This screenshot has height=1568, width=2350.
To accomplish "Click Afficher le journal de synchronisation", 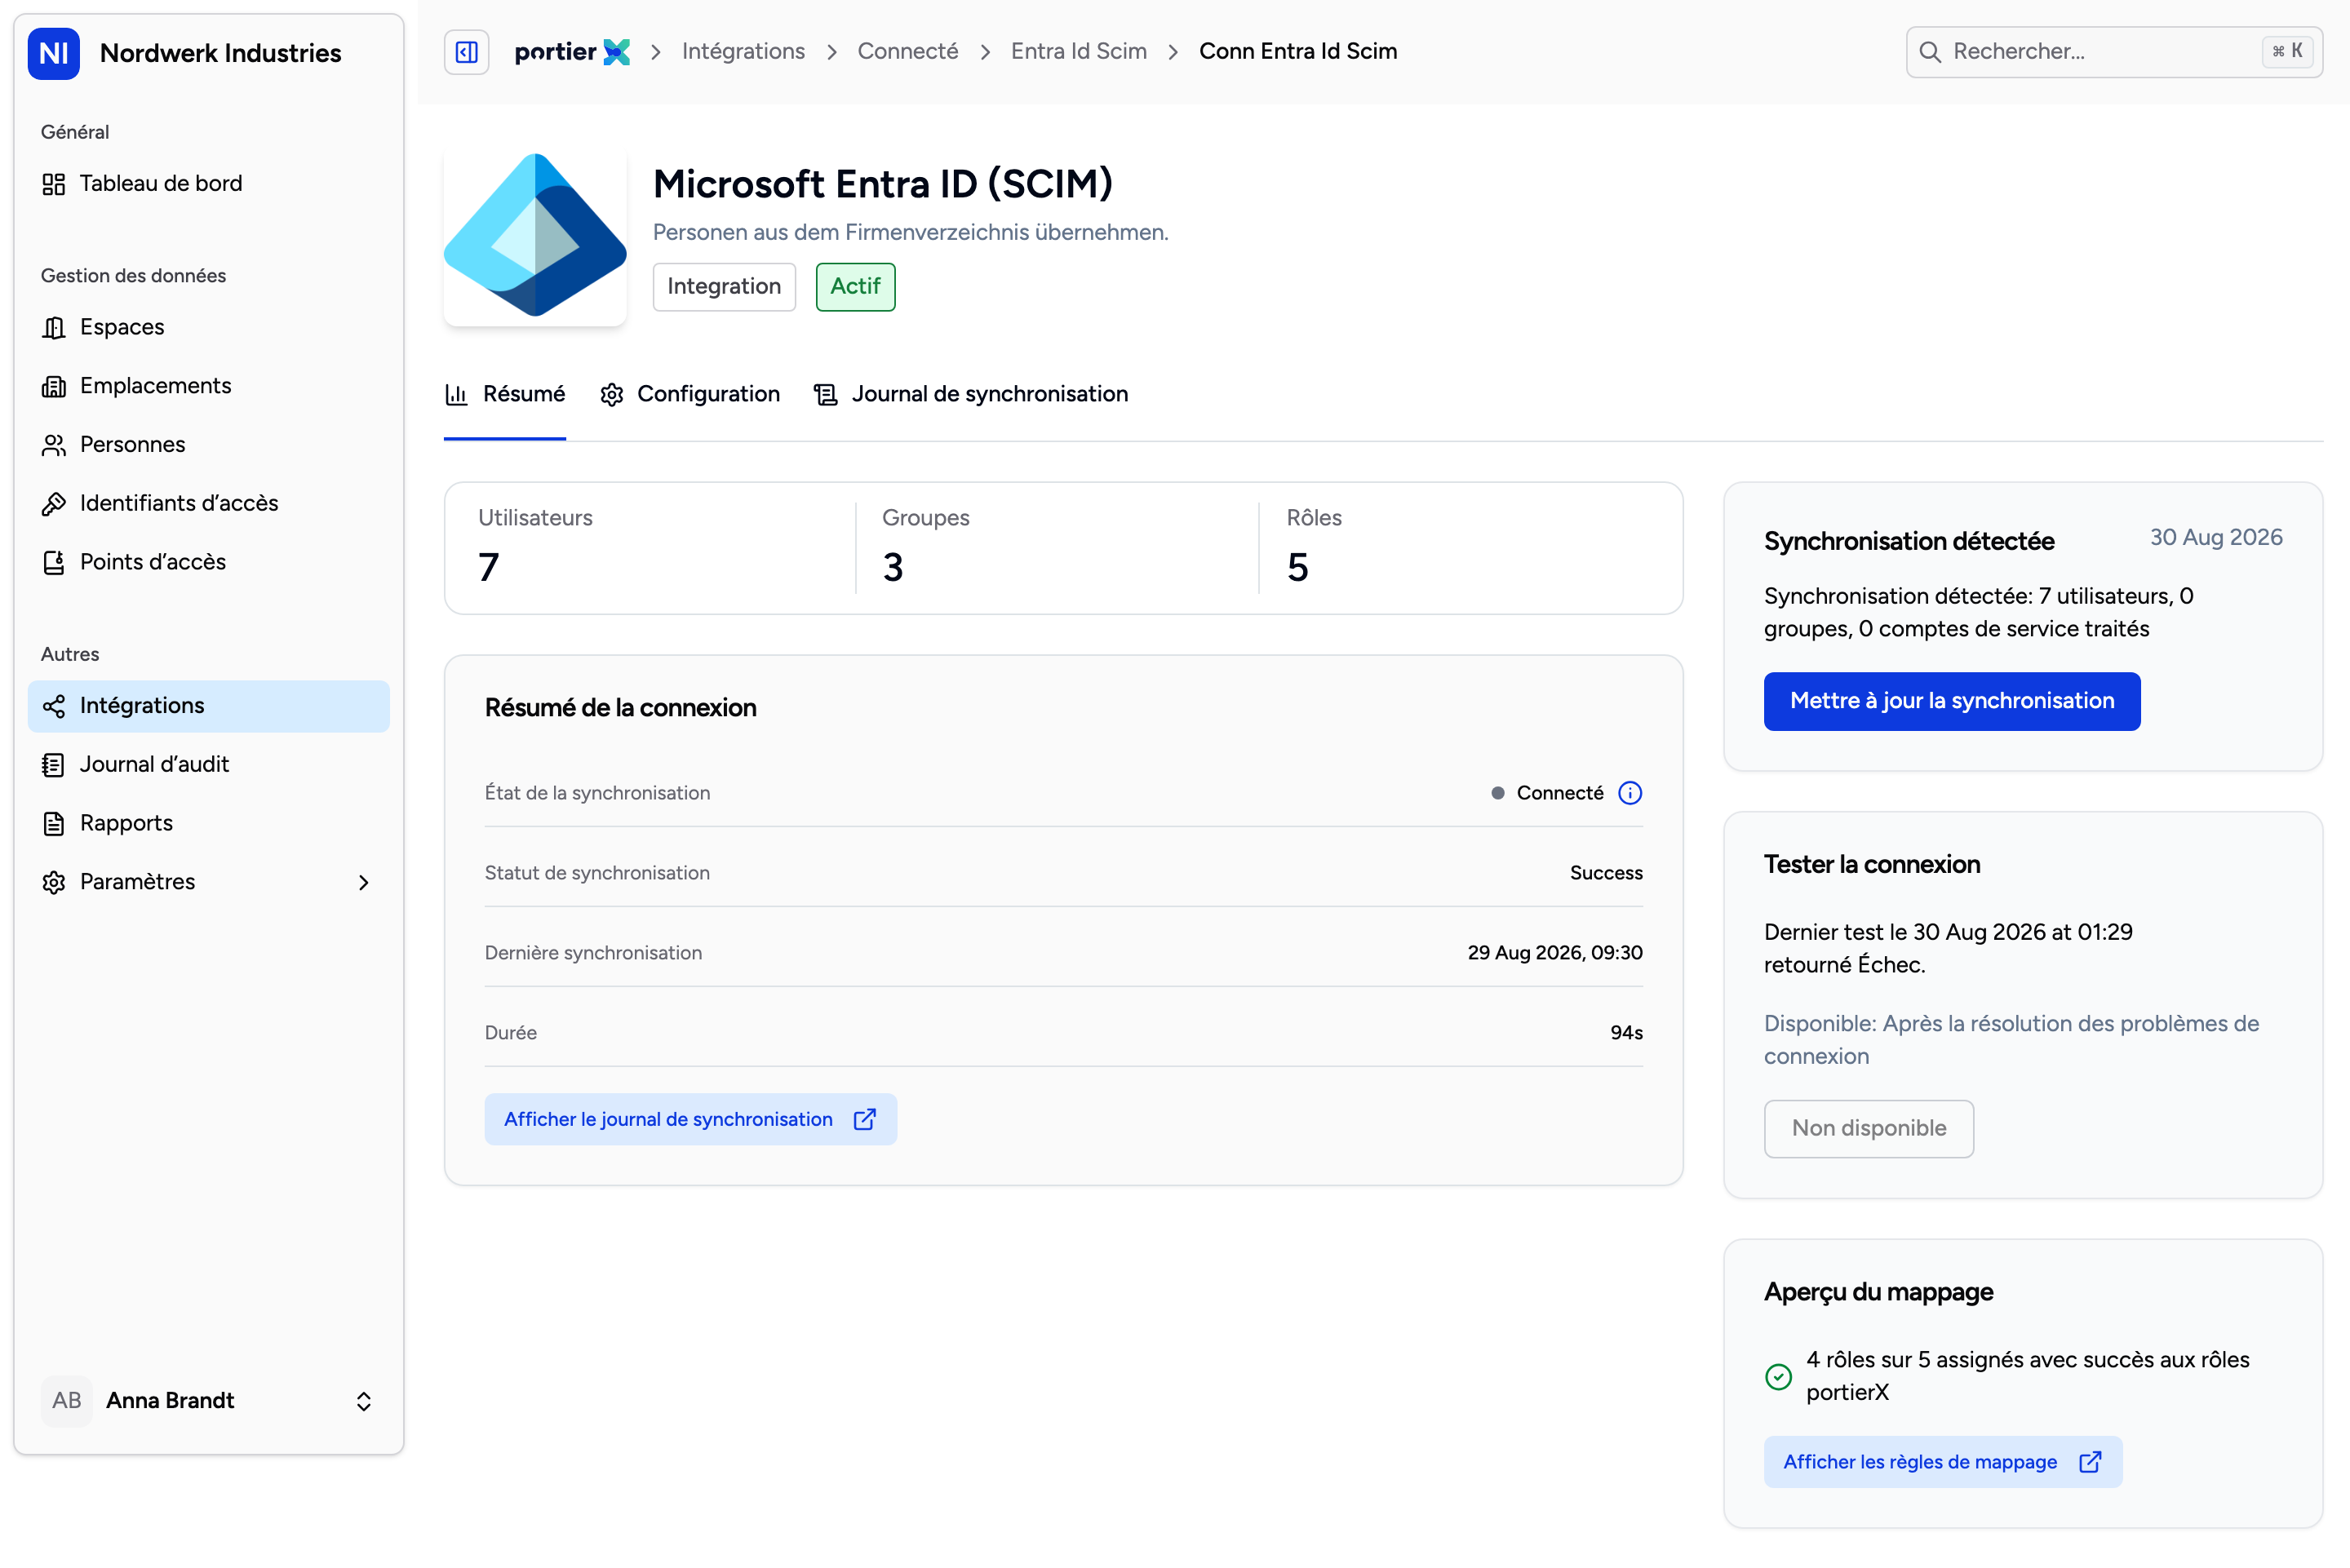I will (x=690, y=1120).
